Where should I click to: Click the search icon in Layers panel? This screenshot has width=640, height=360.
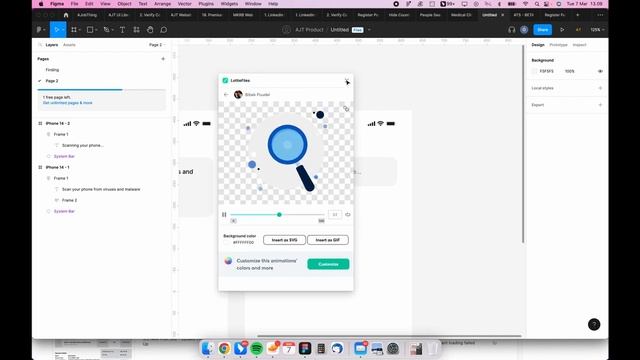click(40, 45)
